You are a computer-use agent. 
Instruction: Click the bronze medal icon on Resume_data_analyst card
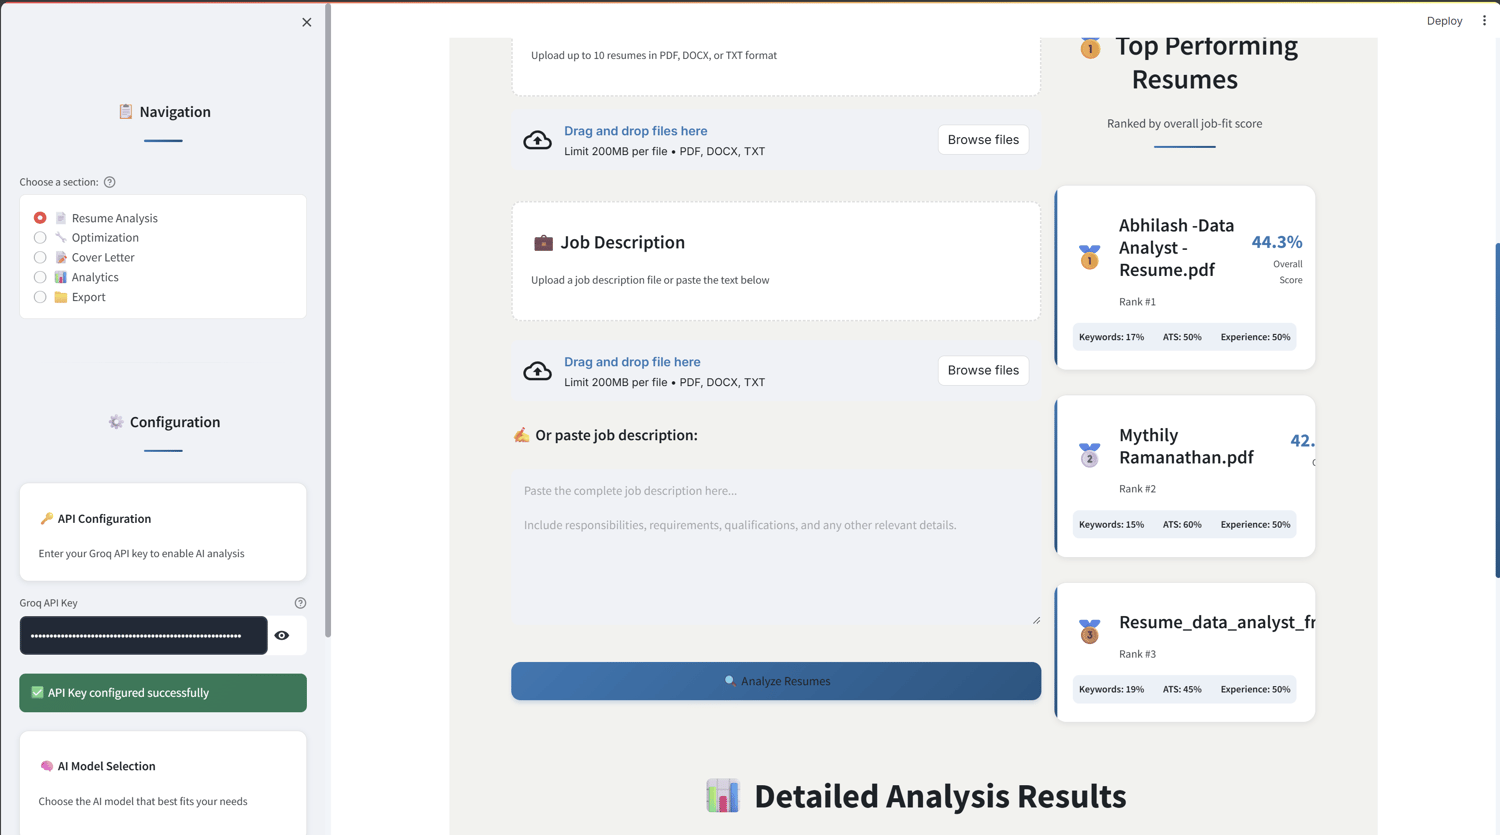[1089, 631]
